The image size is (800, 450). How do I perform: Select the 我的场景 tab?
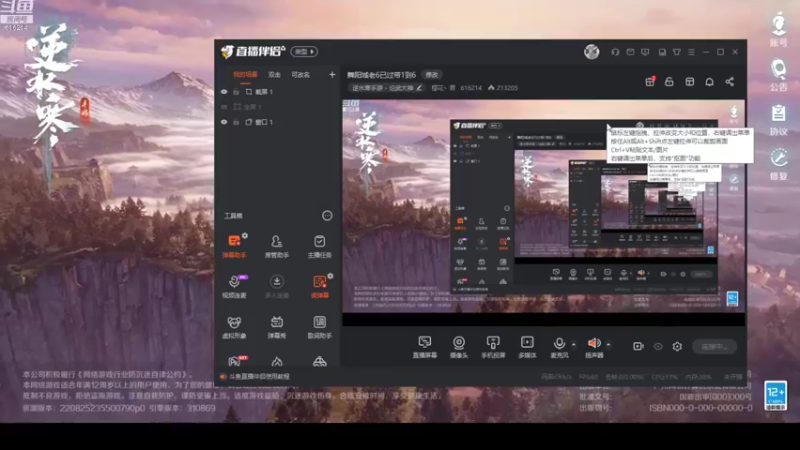tap(245, 74)
